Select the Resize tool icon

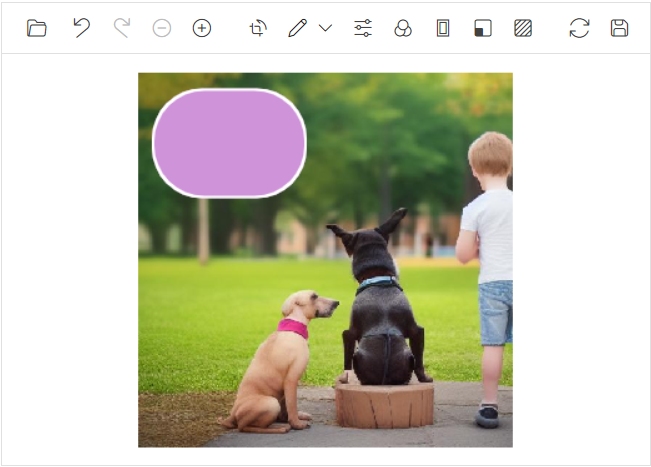483,28
